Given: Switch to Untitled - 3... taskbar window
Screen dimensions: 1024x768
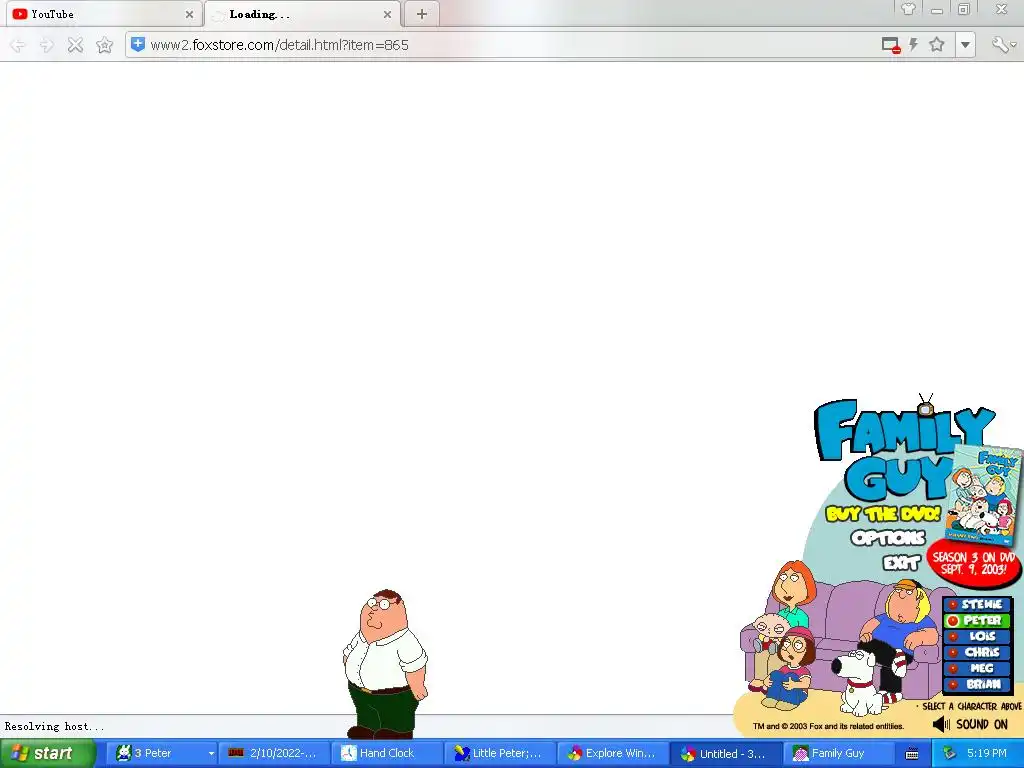Looking at the screenshot, I should (x=726, y=753).
